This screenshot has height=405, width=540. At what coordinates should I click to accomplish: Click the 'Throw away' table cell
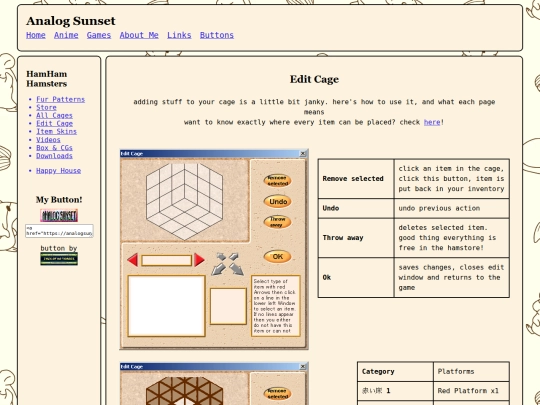coord(356,238)
